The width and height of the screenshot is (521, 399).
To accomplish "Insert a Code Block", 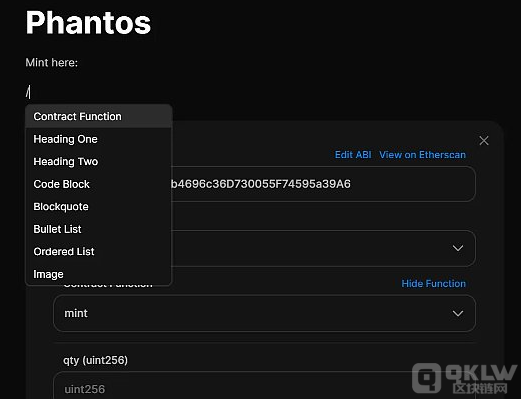I will click(99, 184).
